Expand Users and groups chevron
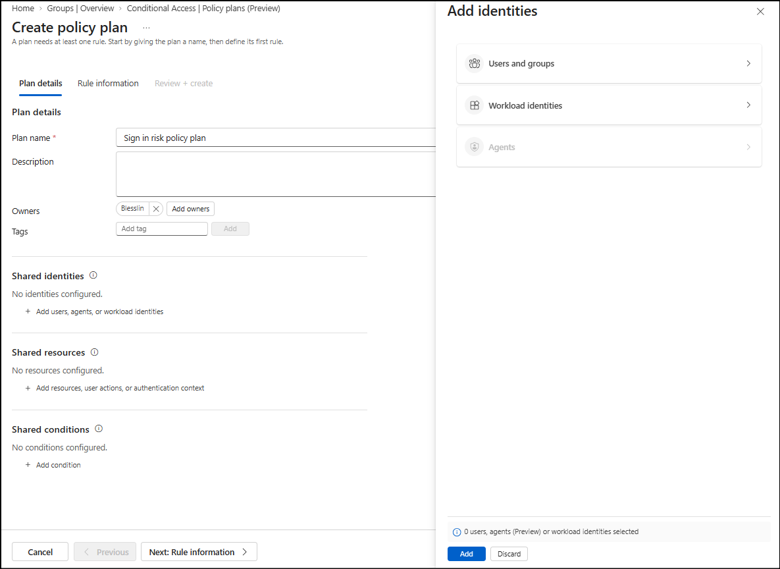This screenshot has height=569, width=780. tap(748, 63)
